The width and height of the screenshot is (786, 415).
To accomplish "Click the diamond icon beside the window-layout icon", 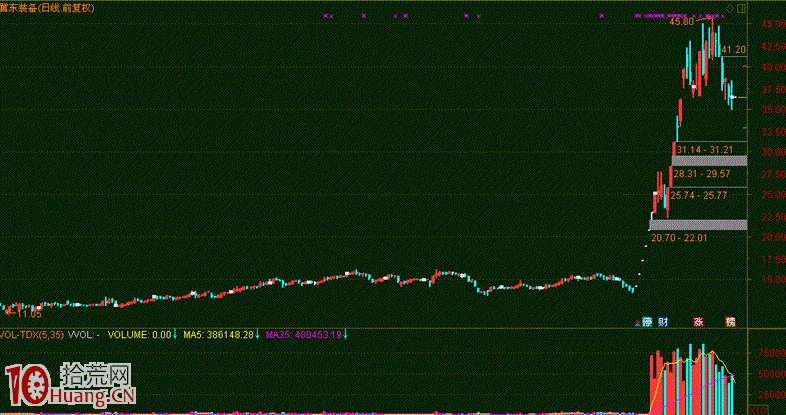I will (730, 9).
